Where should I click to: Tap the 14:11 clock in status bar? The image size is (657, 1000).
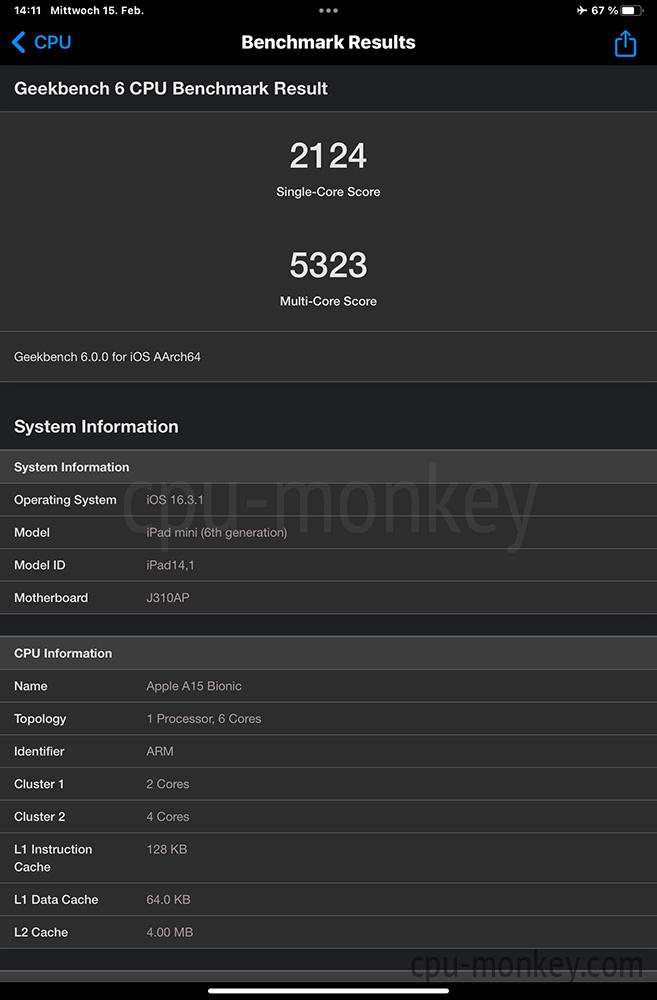(x=27, y=10)
